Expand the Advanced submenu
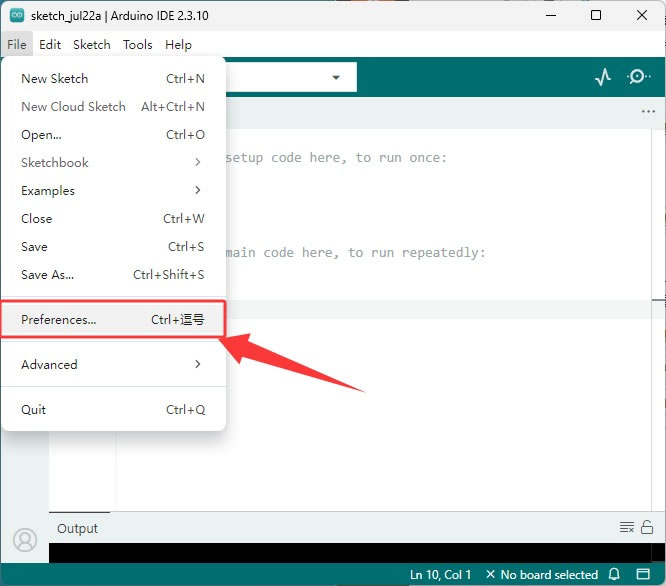This screenshot has width=666, height=586. click(113, 364)
